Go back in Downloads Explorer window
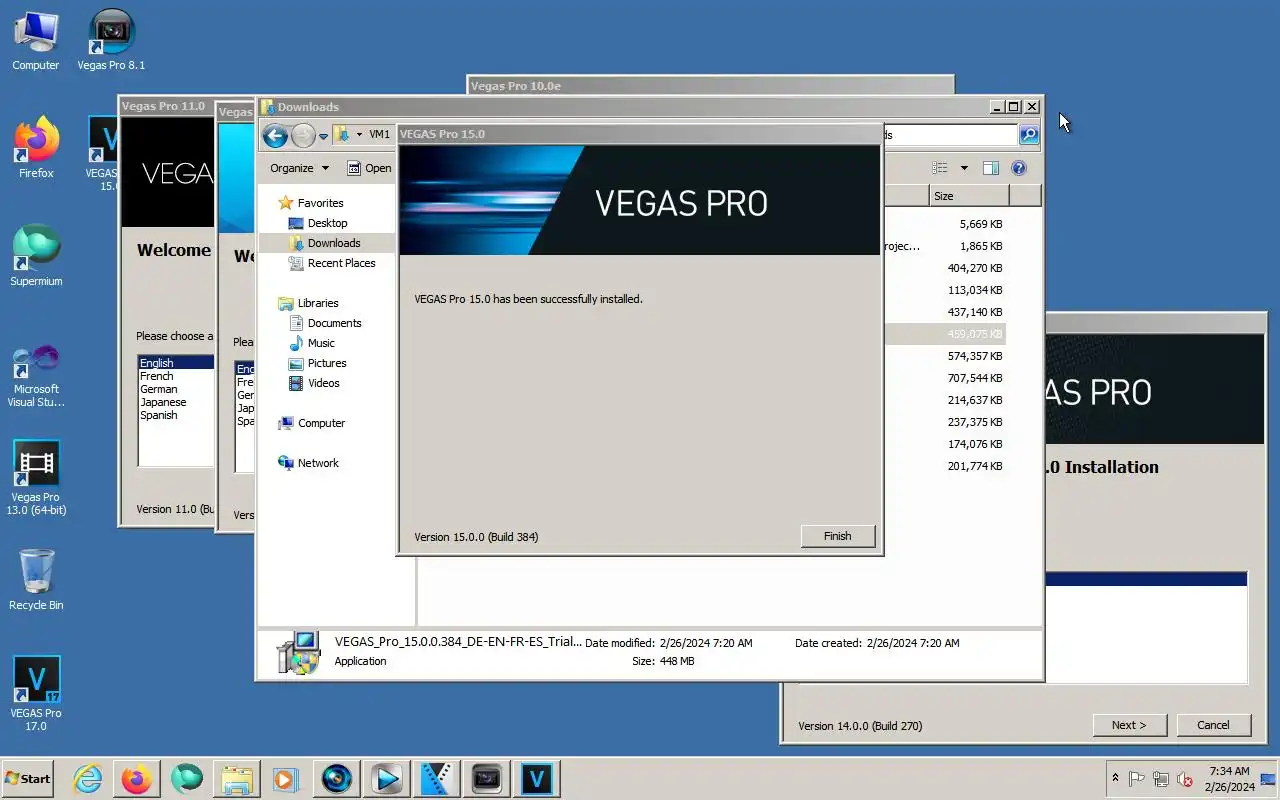 click(x=275, y=135)
